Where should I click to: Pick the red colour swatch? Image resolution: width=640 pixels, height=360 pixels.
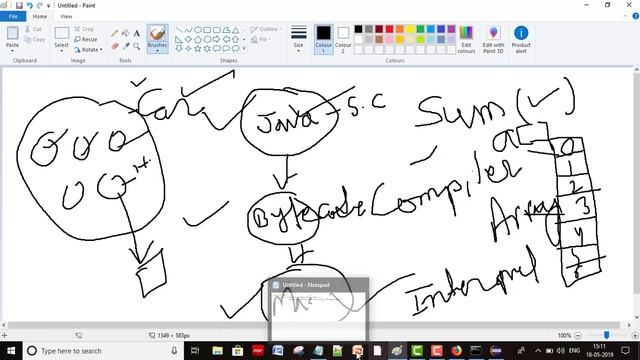(x=389, y=29)
